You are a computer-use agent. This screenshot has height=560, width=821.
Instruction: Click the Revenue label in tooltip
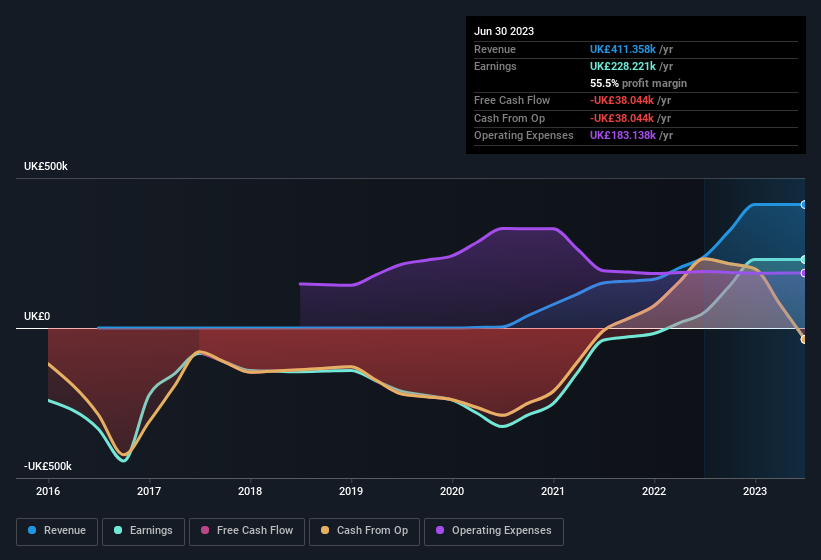tap(495, 49)
